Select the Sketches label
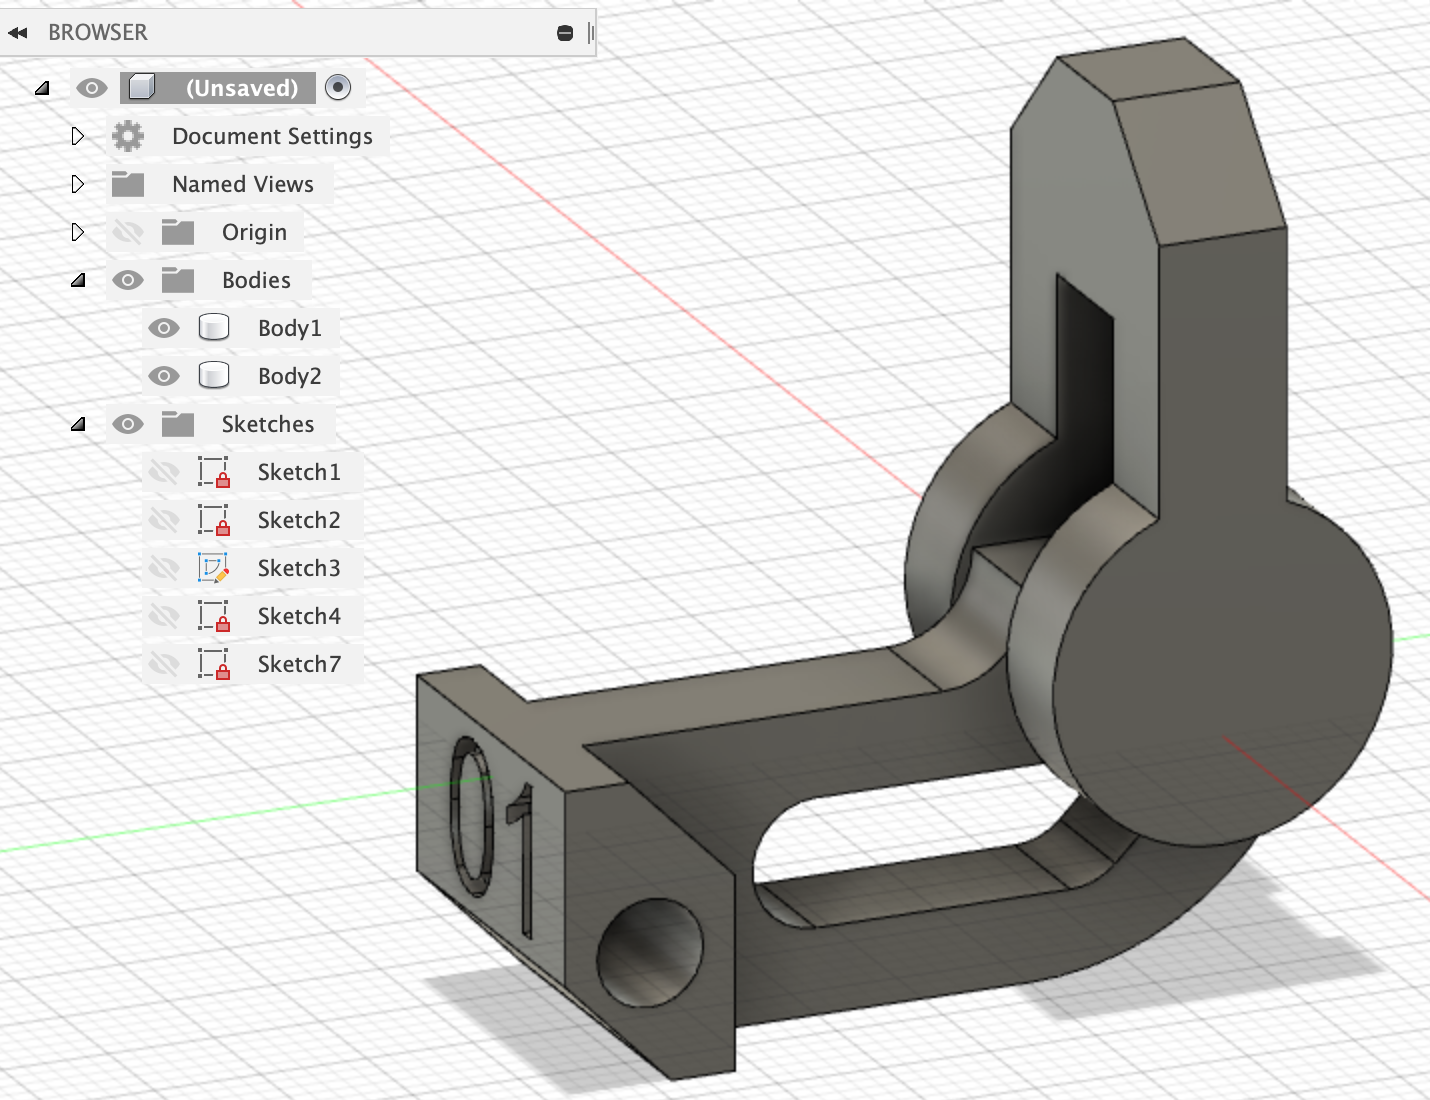Viewport: 1430px width, 1100px height. pyautogui.click(x=268, y=424)
